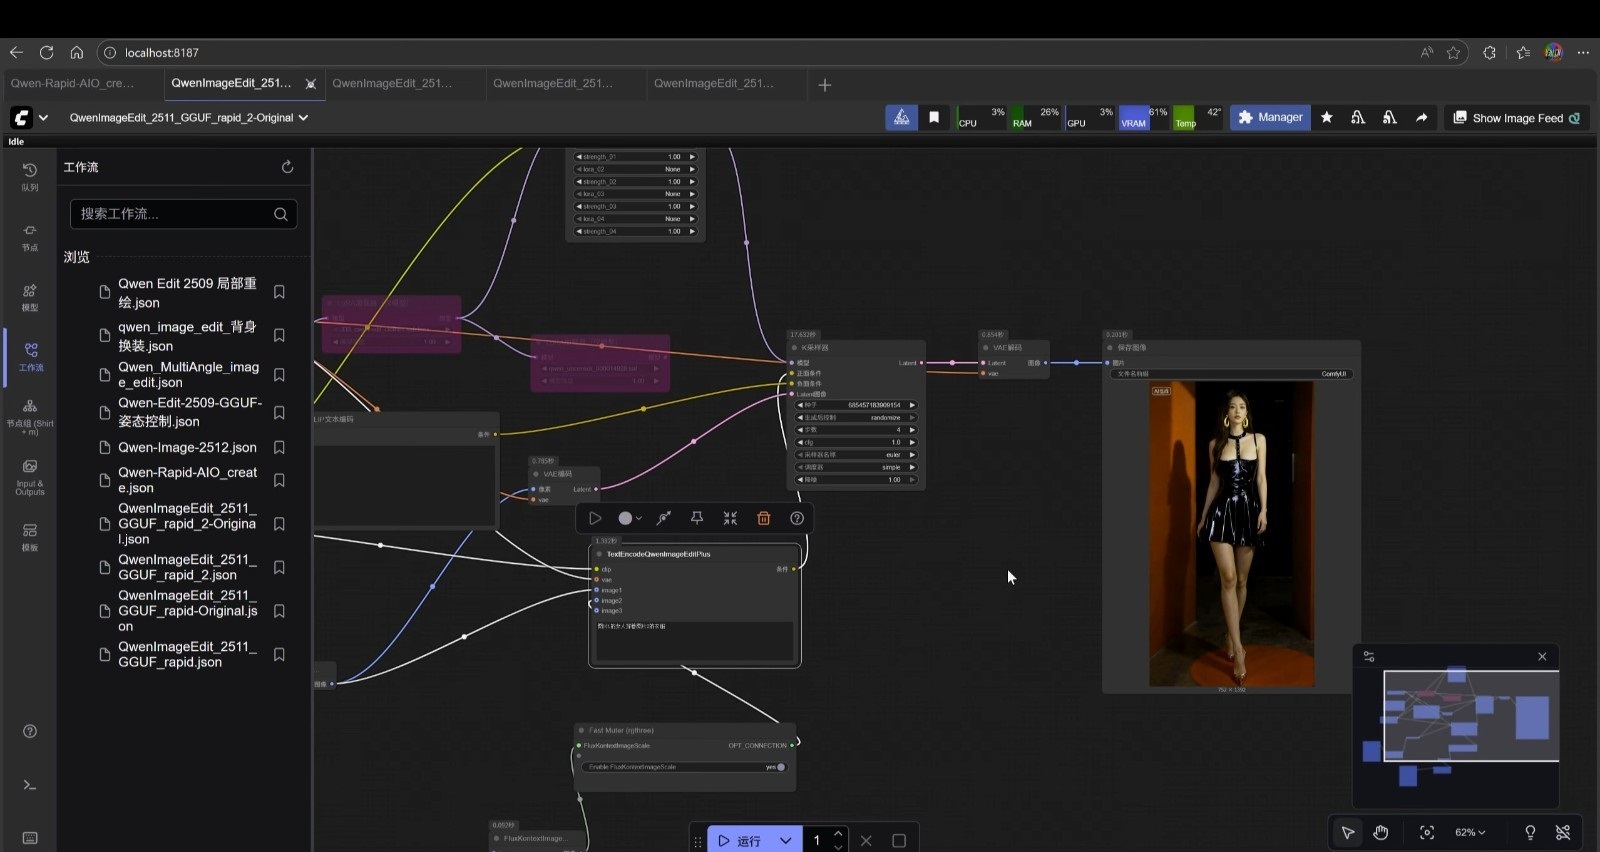
Task: Open the bottom console terminal panel
Action: pyautogui.click(x=30, y=785)
